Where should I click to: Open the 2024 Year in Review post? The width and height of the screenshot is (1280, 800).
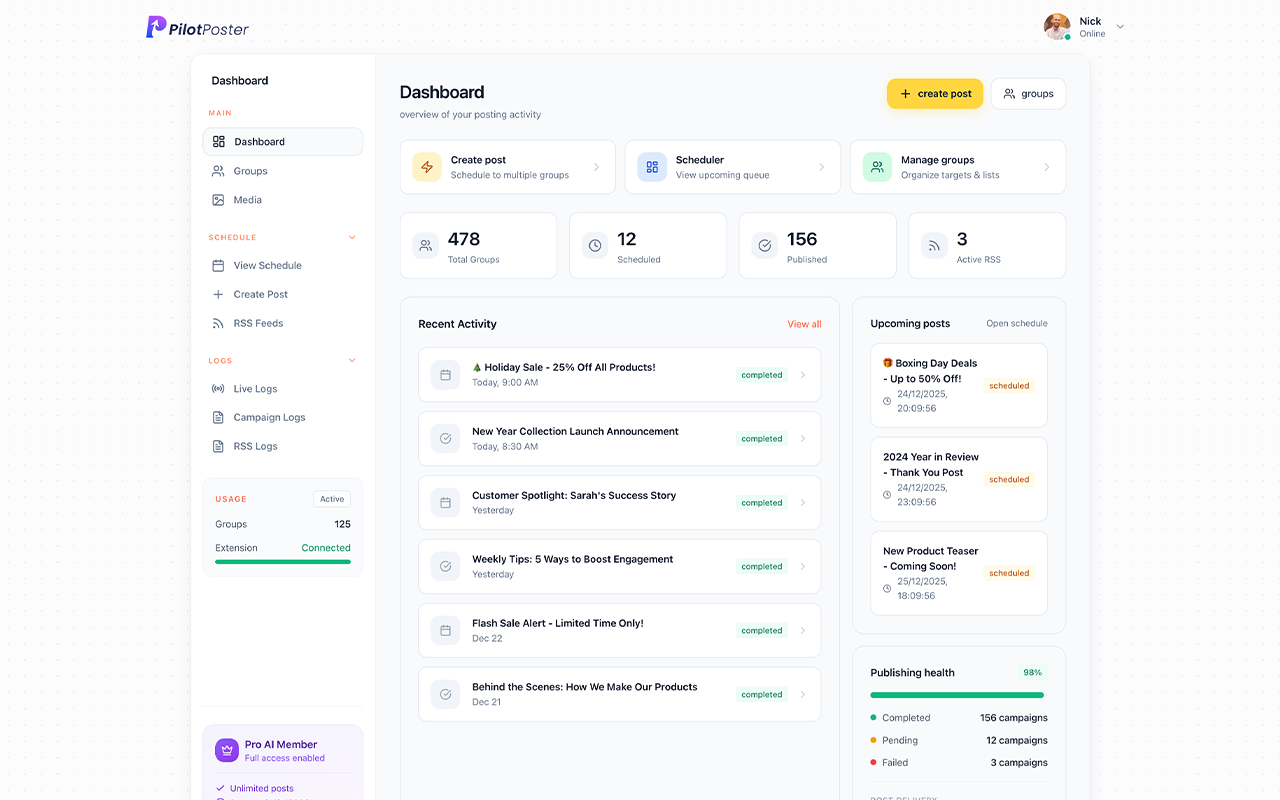pyautogui.click(x=959, y=480)
